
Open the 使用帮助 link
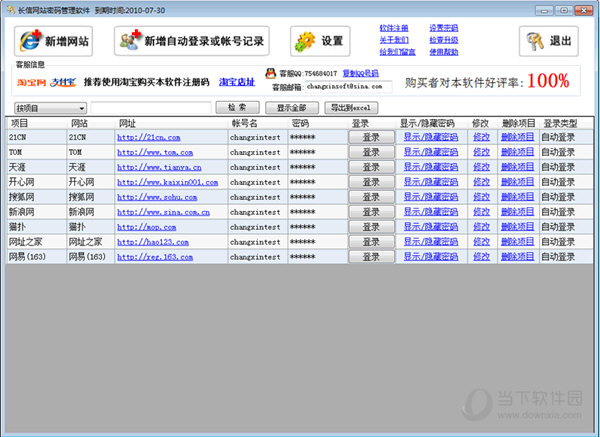click(x=443, y=52)
